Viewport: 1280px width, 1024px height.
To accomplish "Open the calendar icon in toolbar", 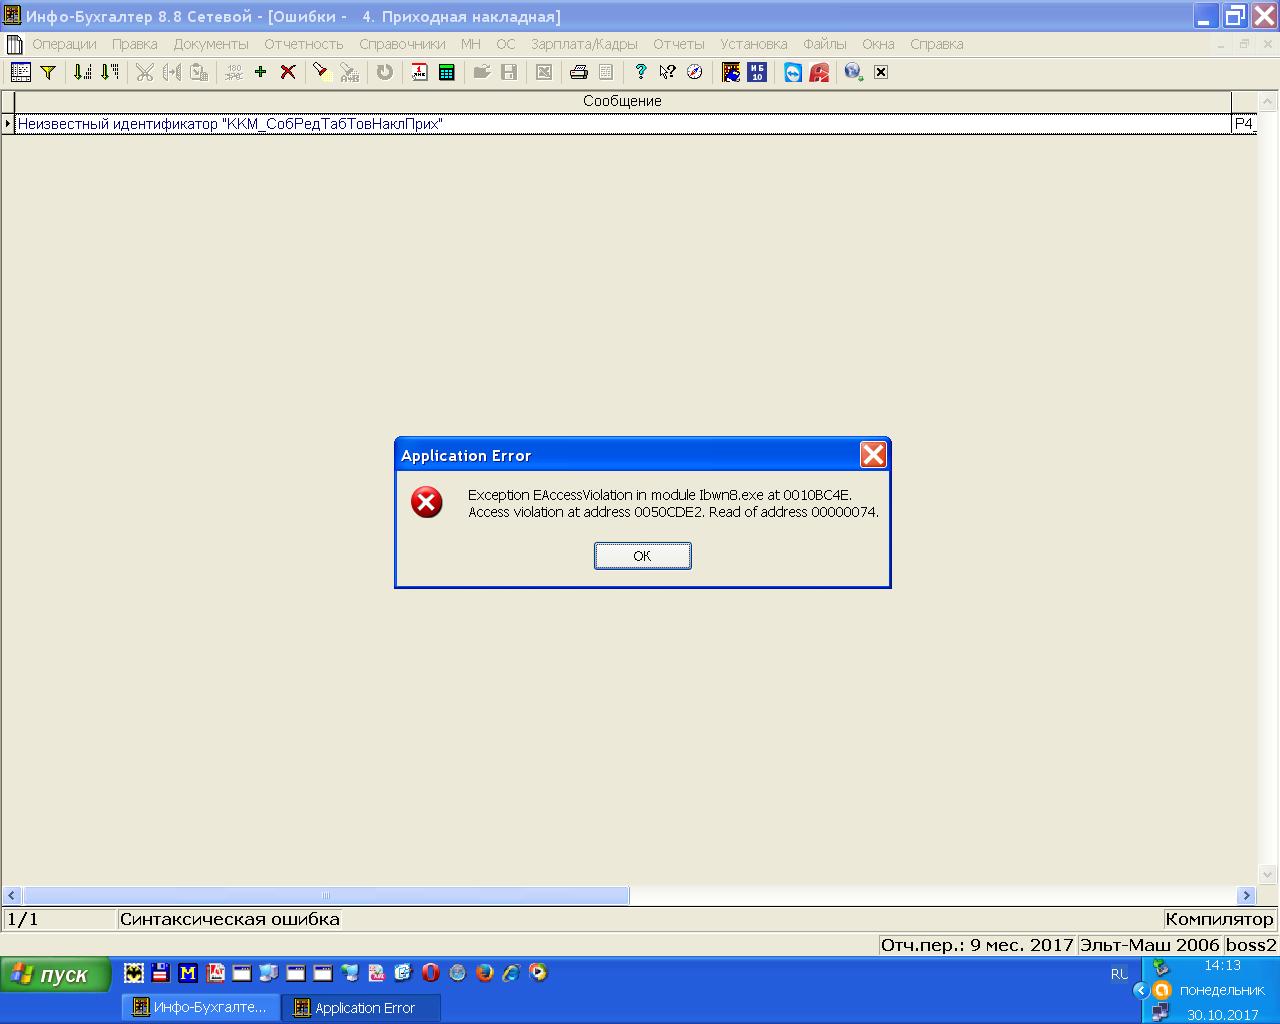I will (x=420, y=72).
